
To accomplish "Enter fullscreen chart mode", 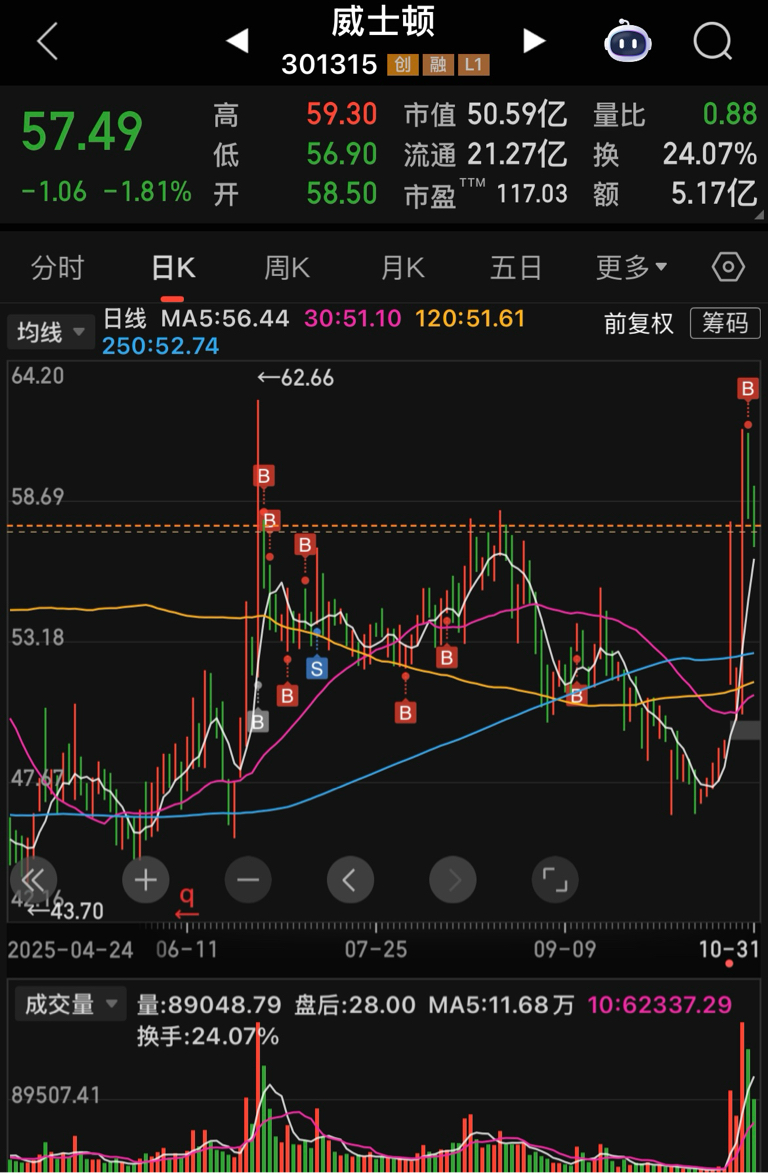I will click(555, 880).
